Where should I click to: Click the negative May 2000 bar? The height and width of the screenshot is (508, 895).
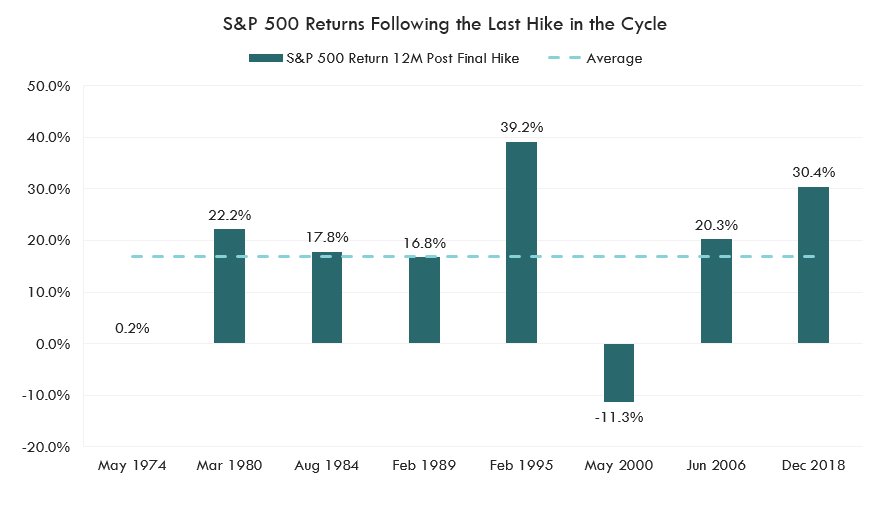[618, 372]
